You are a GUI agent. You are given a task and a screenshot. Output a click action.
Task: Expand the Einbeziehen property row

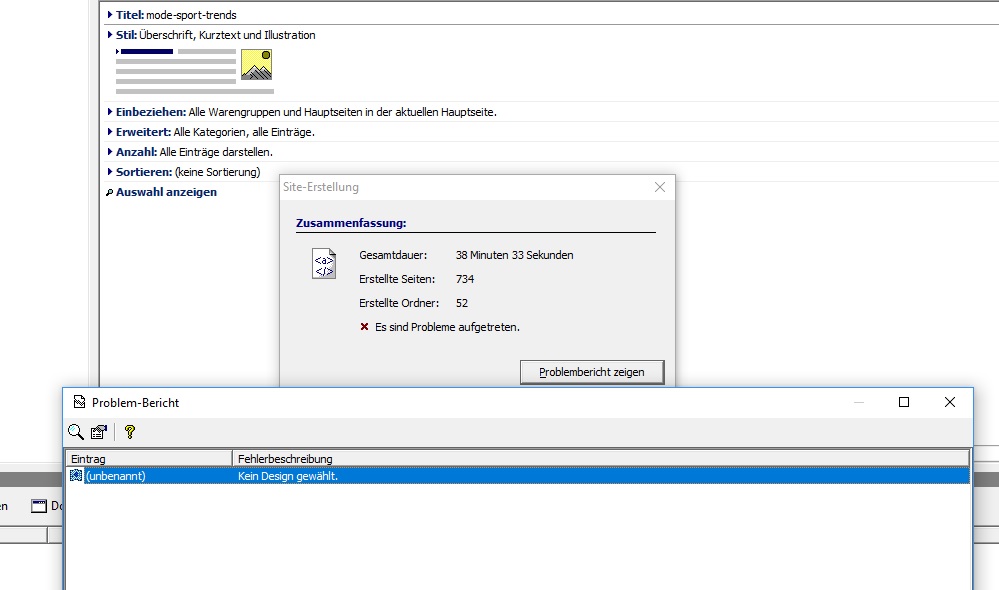click(110, 112)
